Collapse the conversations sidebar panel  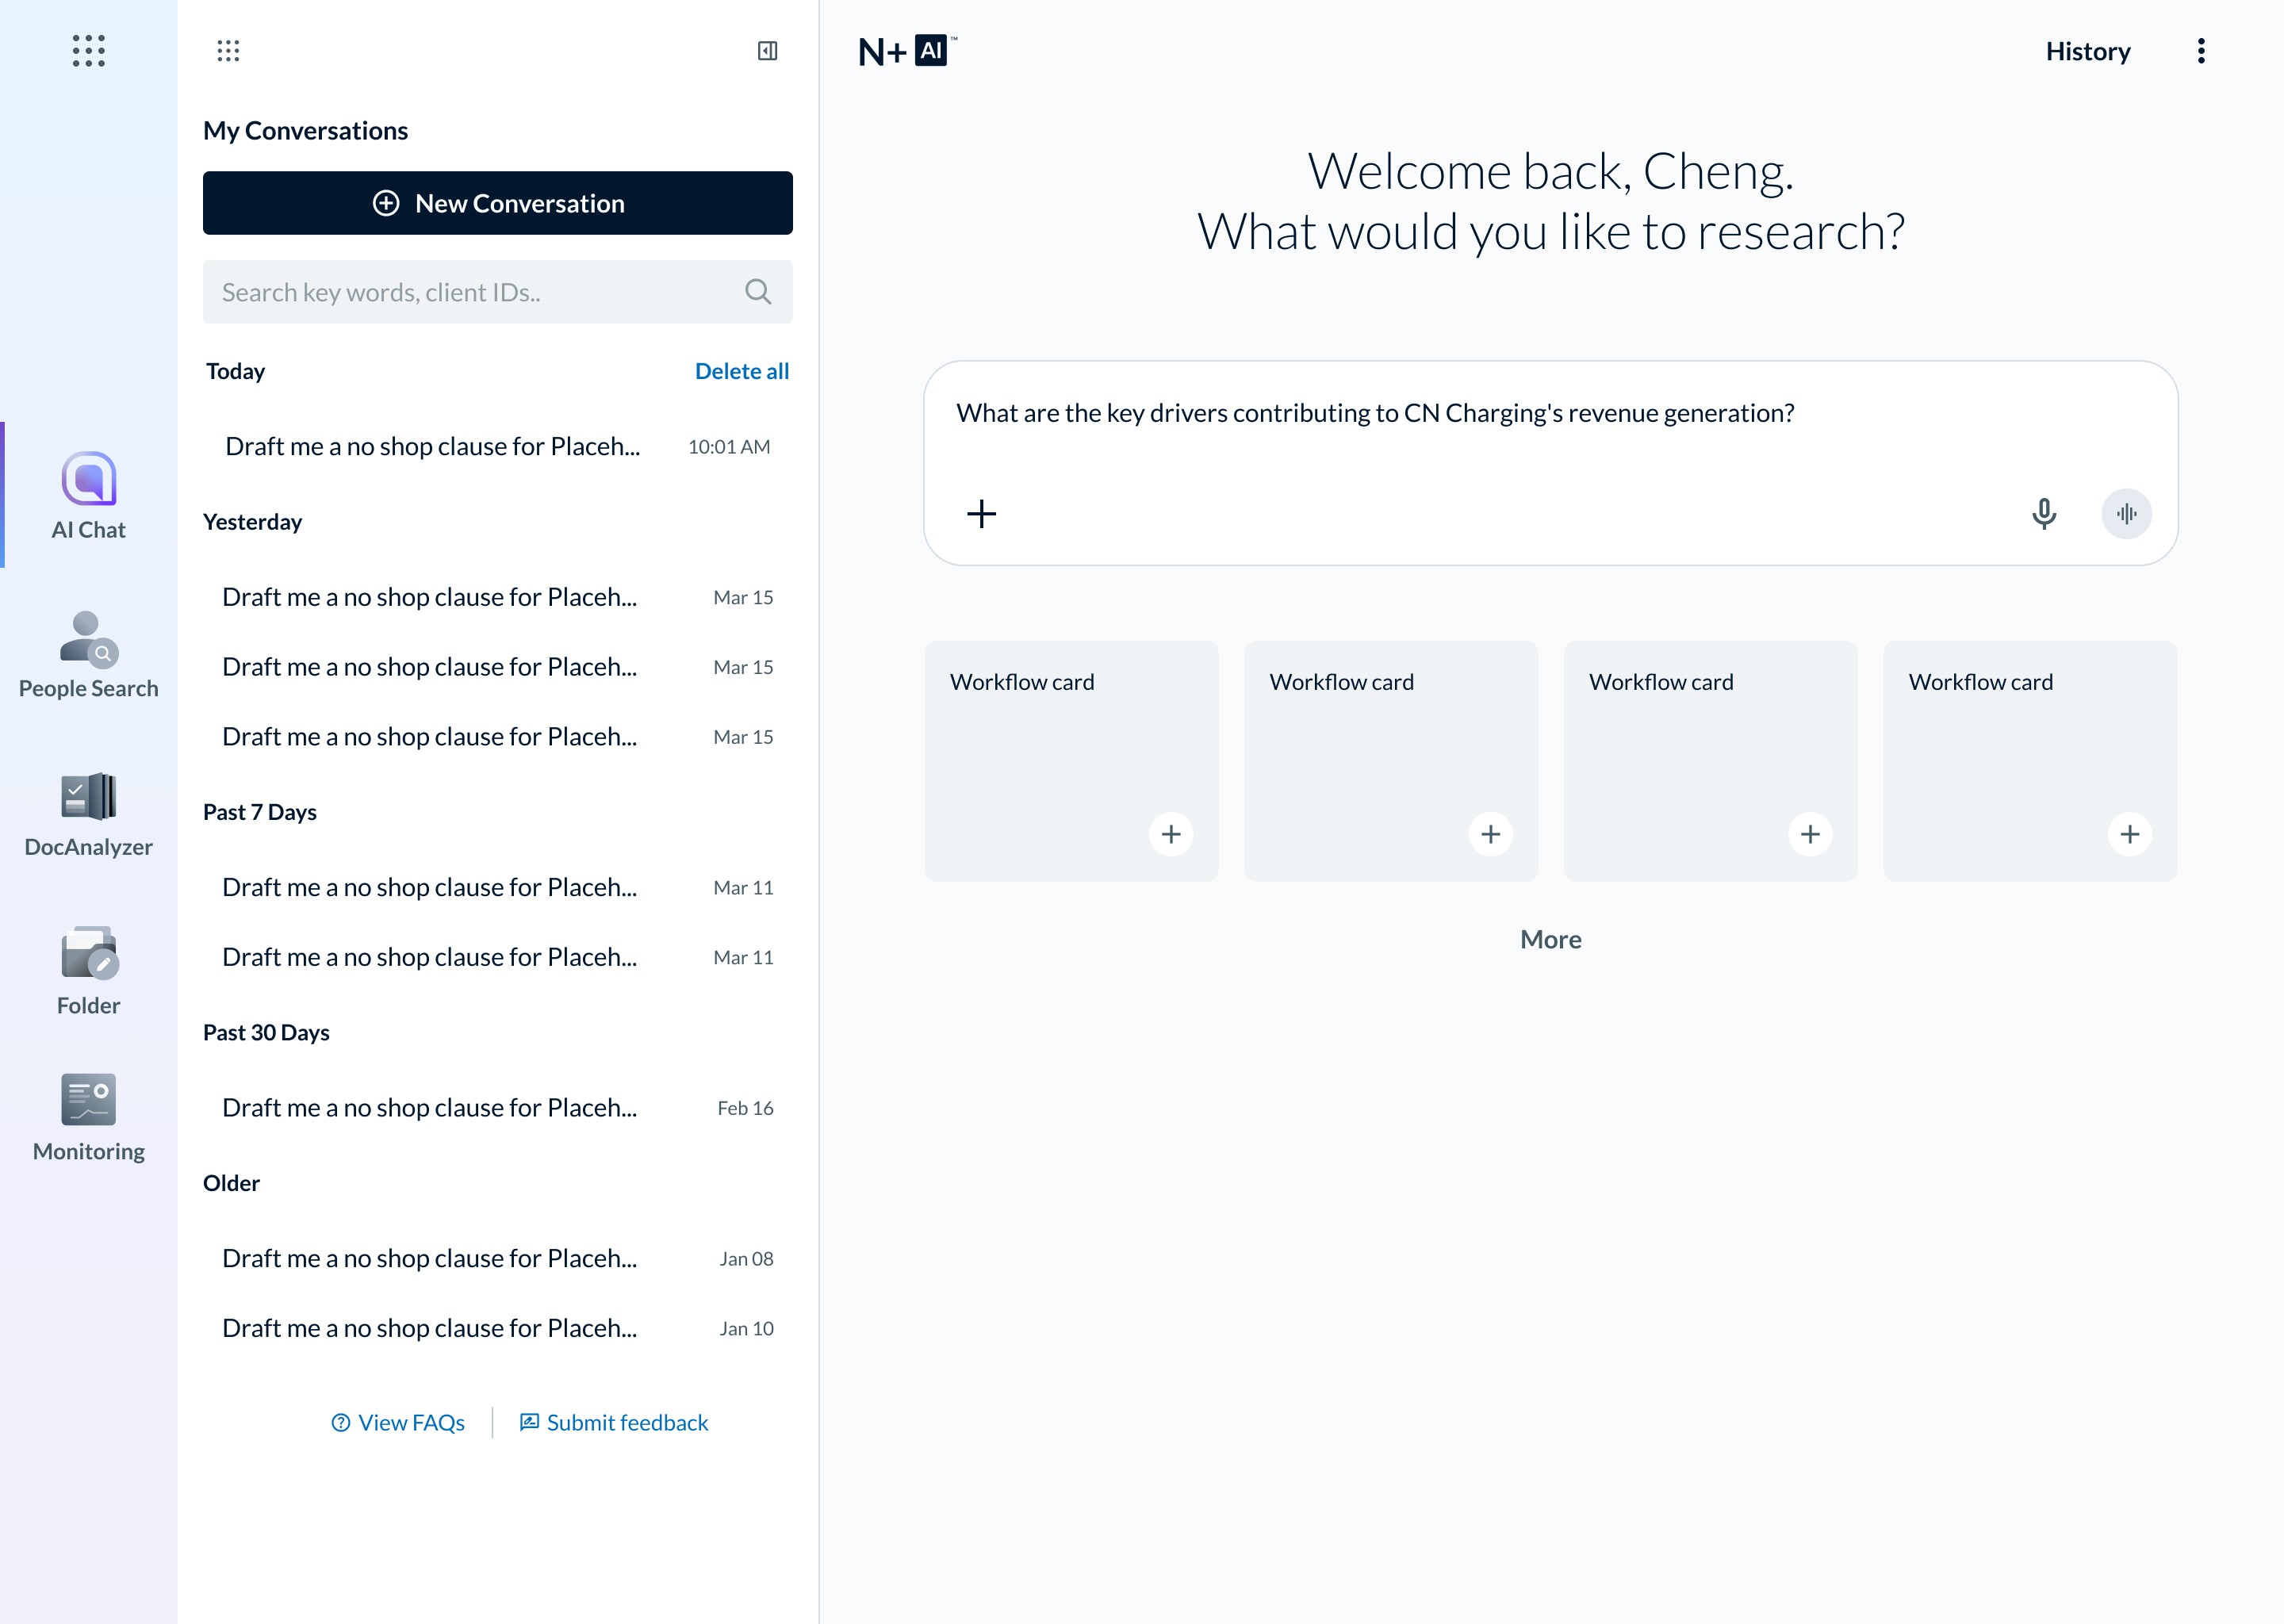(767, 51)
